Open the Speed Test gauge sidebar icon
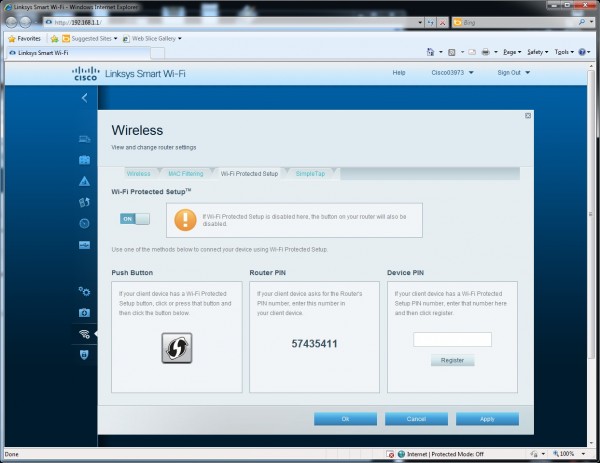This screenshot has width=600, height=463. pyautogui.click(x=85, y=223)
